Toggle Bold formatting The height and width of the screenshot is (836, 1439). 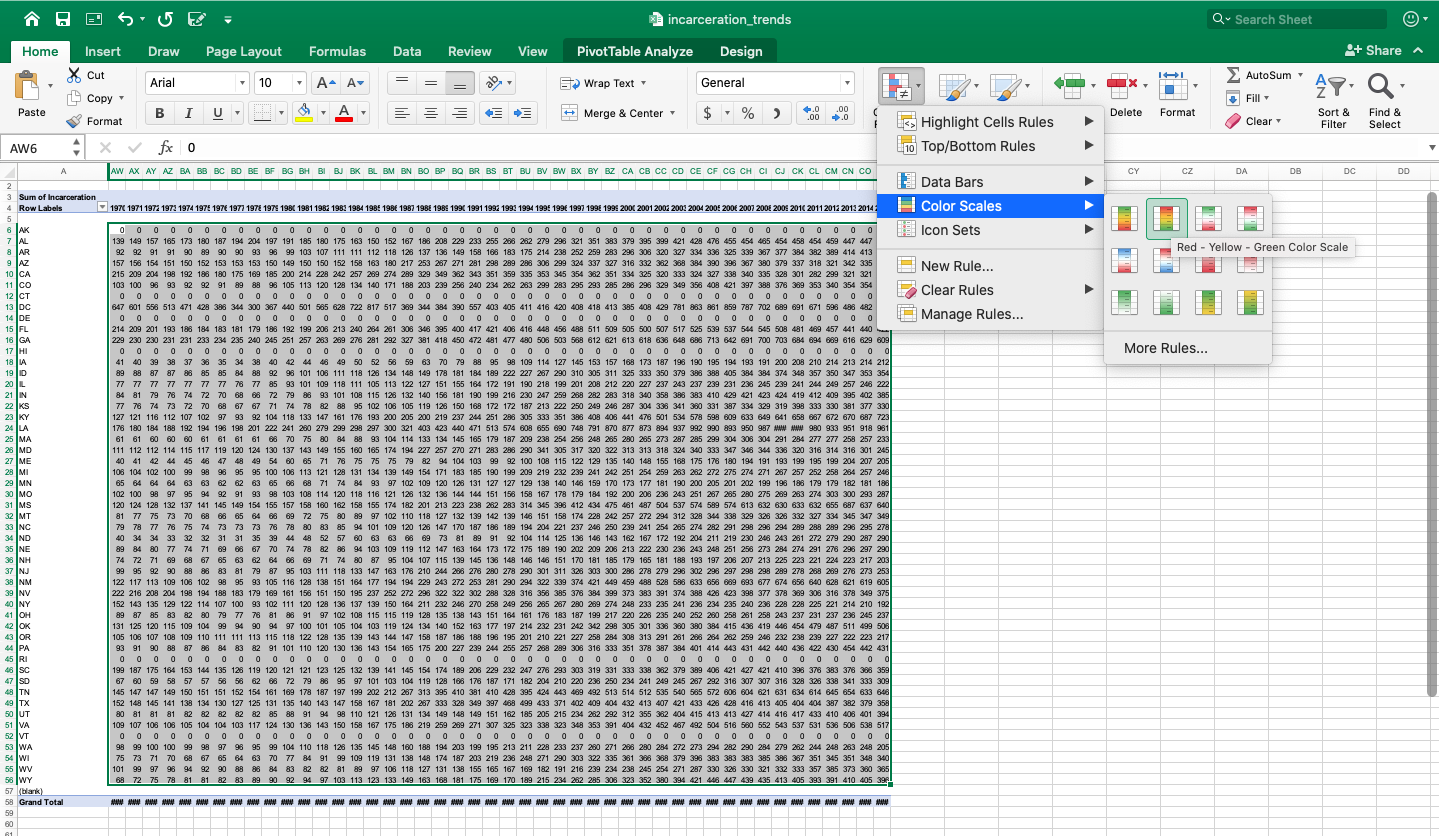(x=159, y=113)
